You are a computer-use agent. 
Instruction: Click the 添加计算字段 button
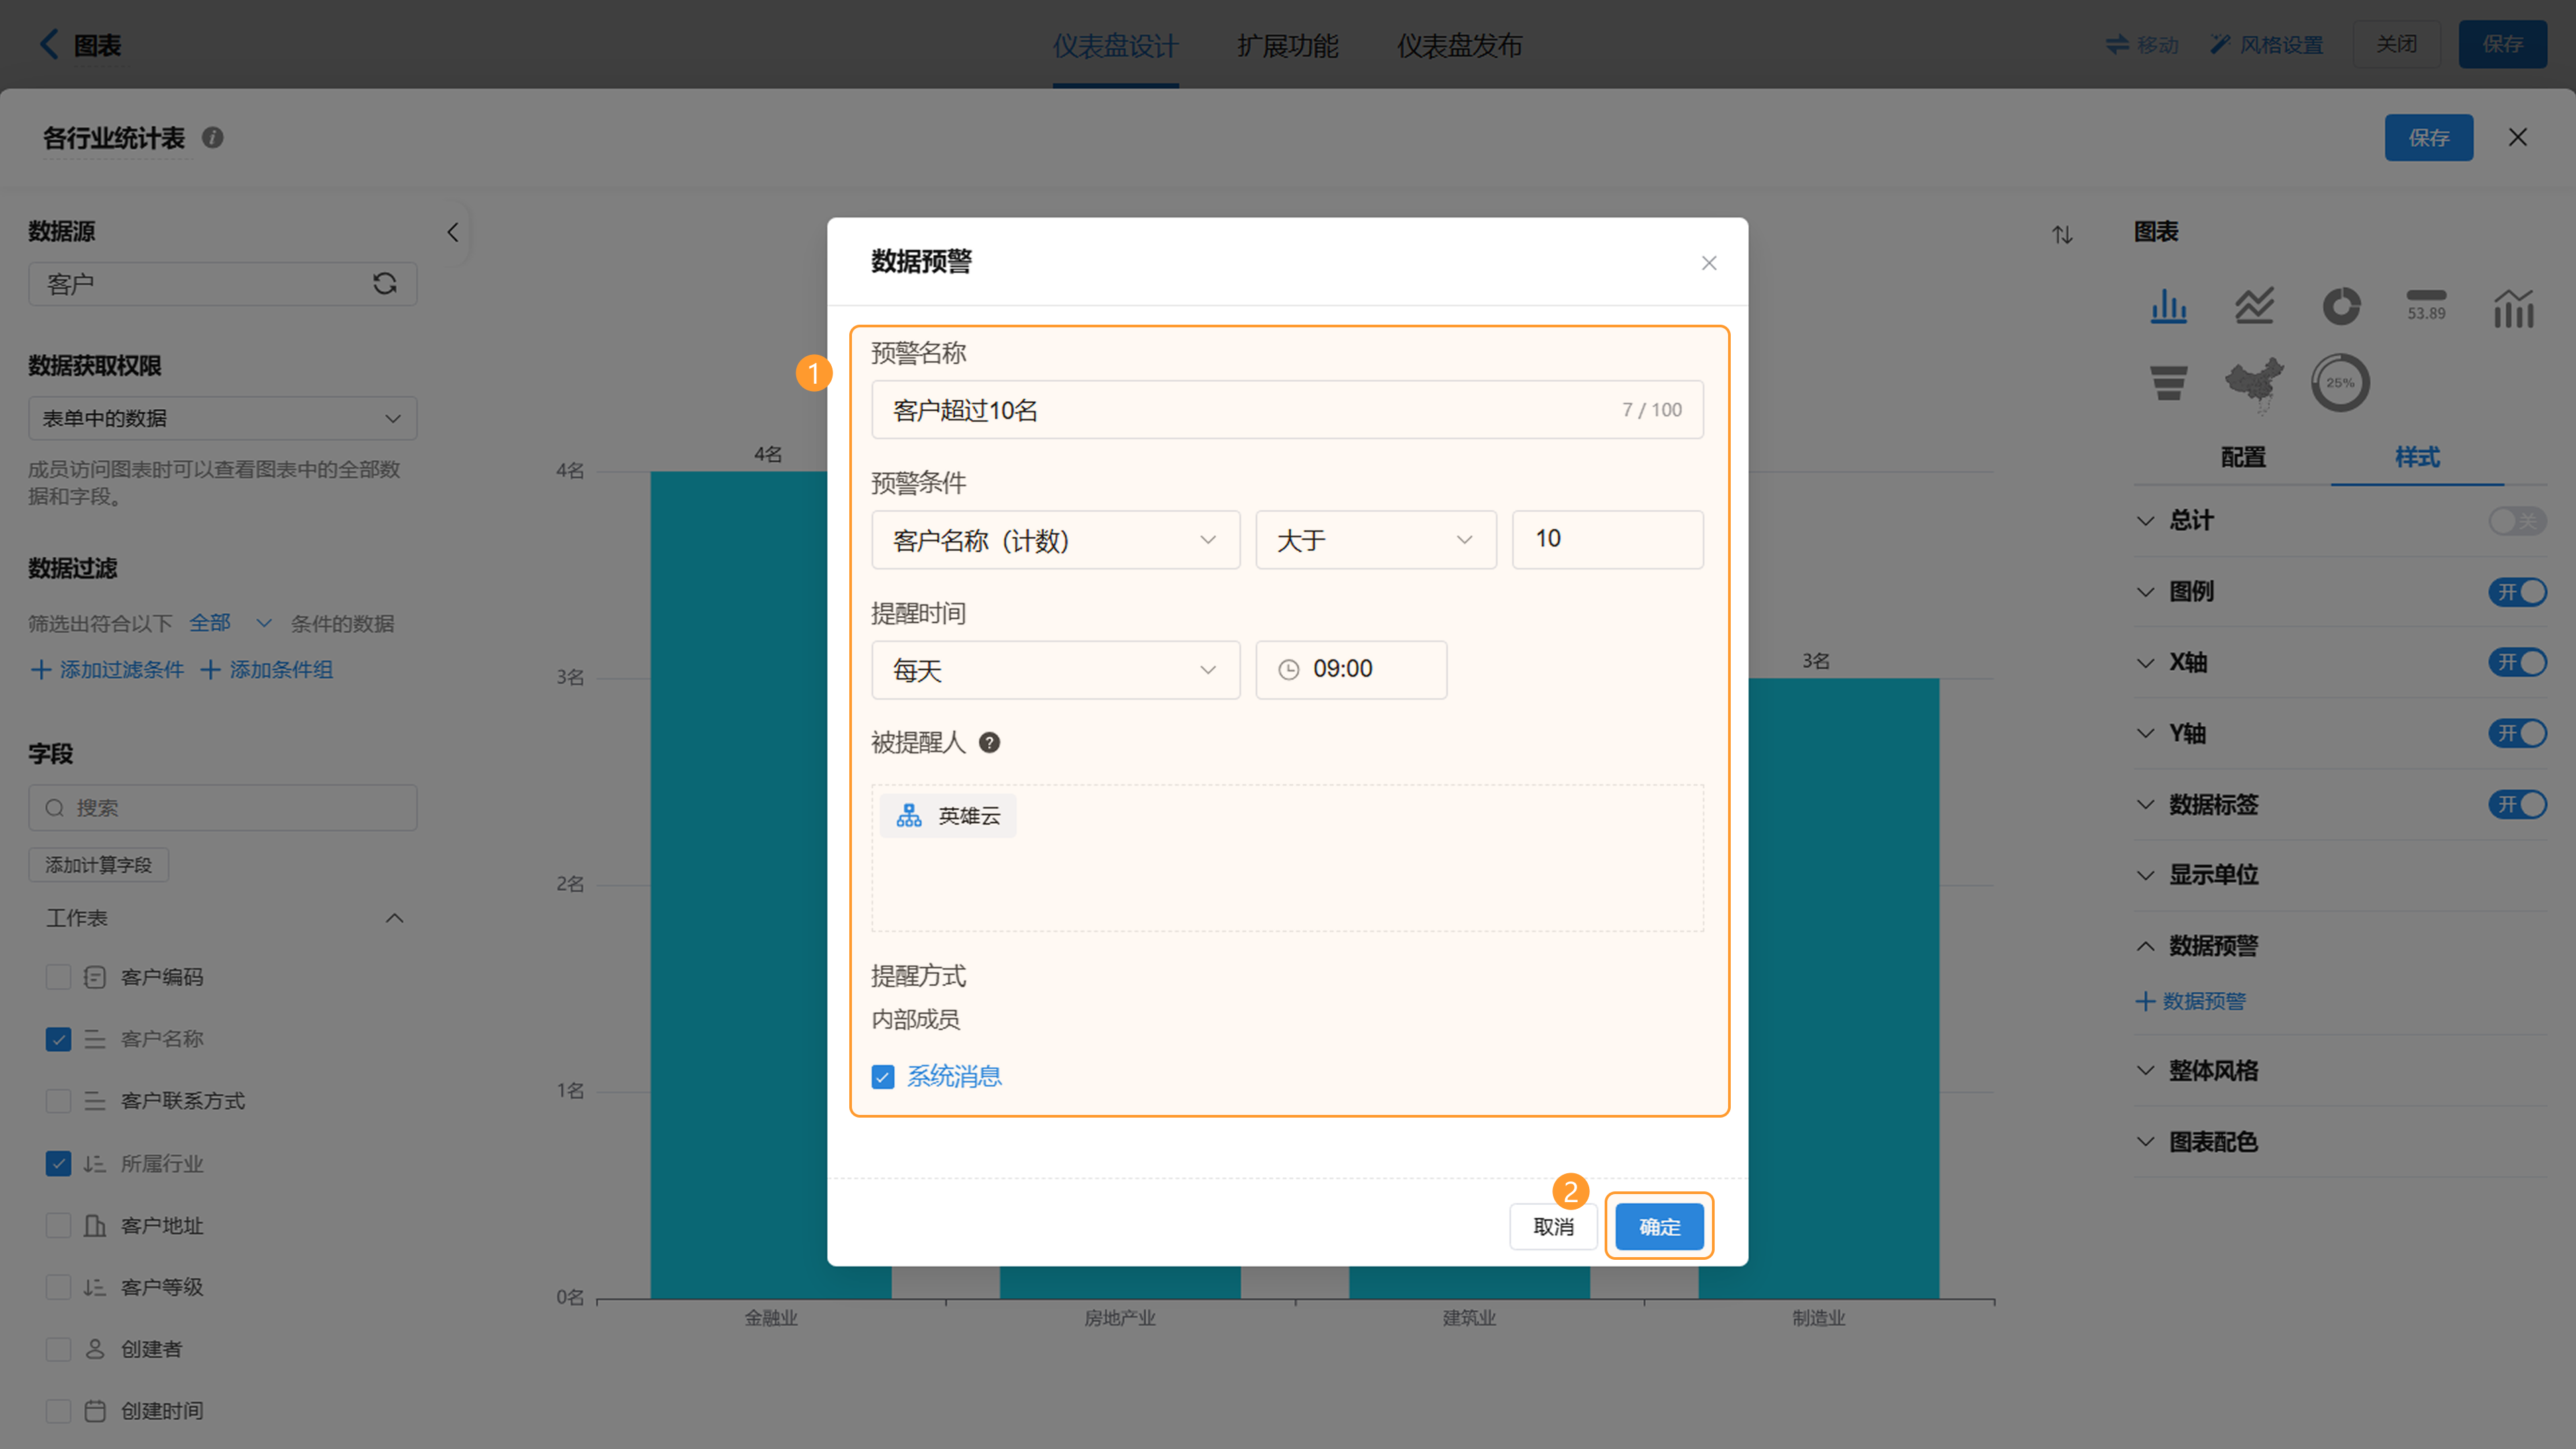coord(98,865)
